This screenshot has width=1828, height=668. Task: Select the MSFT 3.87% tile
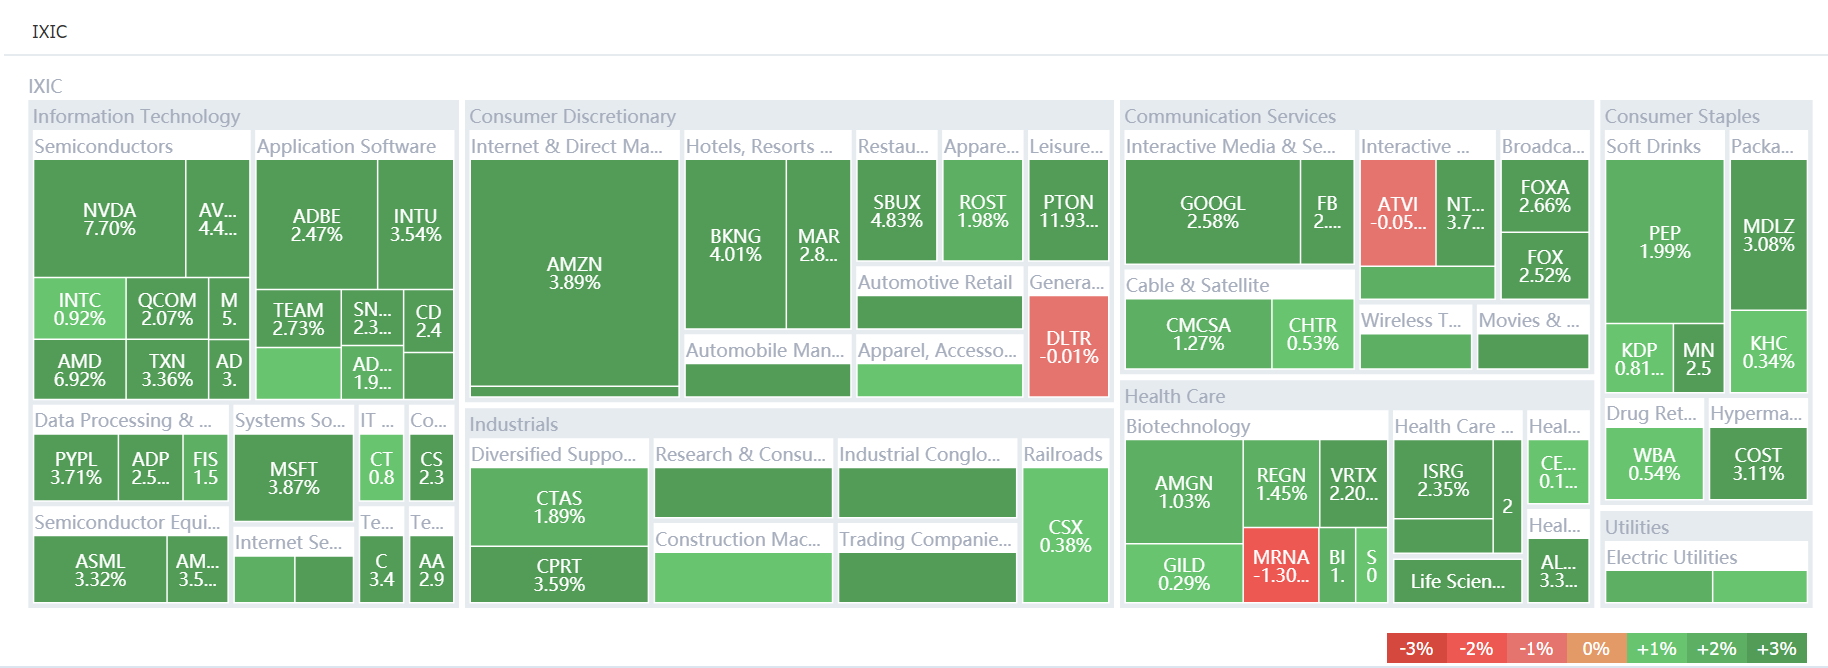[x=293, y=478]
